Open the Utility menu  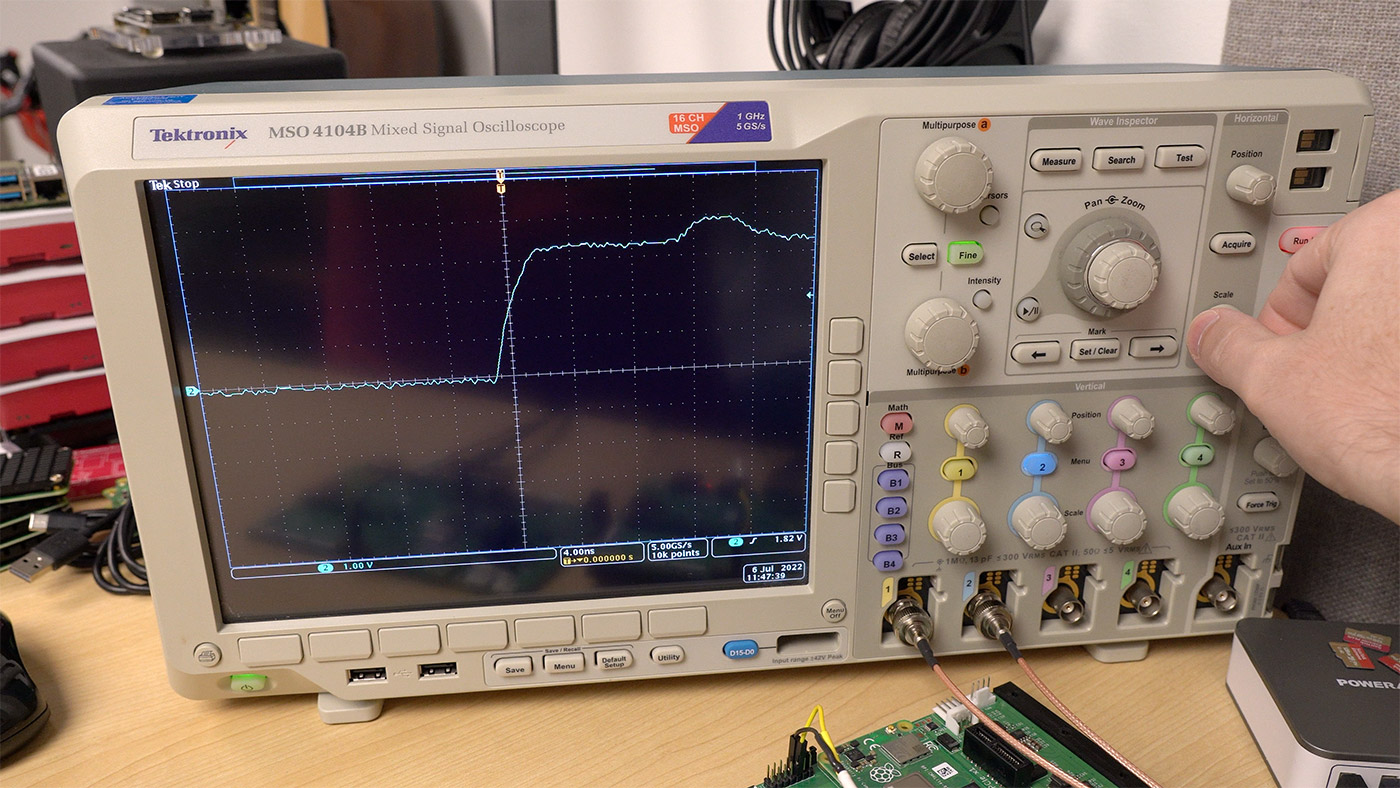coord(667,656)
